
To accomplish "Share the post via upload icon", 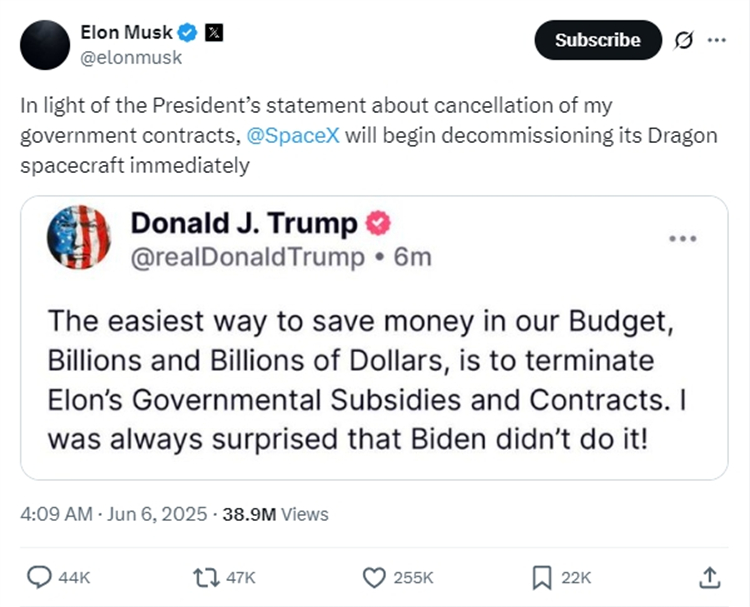I will coord(708,576).
